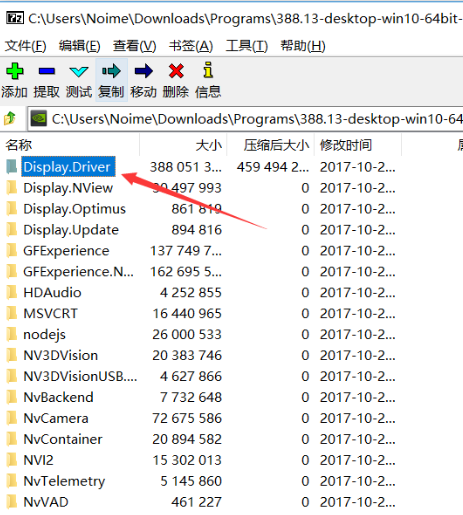Select the MSVCRT folder icon

[x=12, y=313]
